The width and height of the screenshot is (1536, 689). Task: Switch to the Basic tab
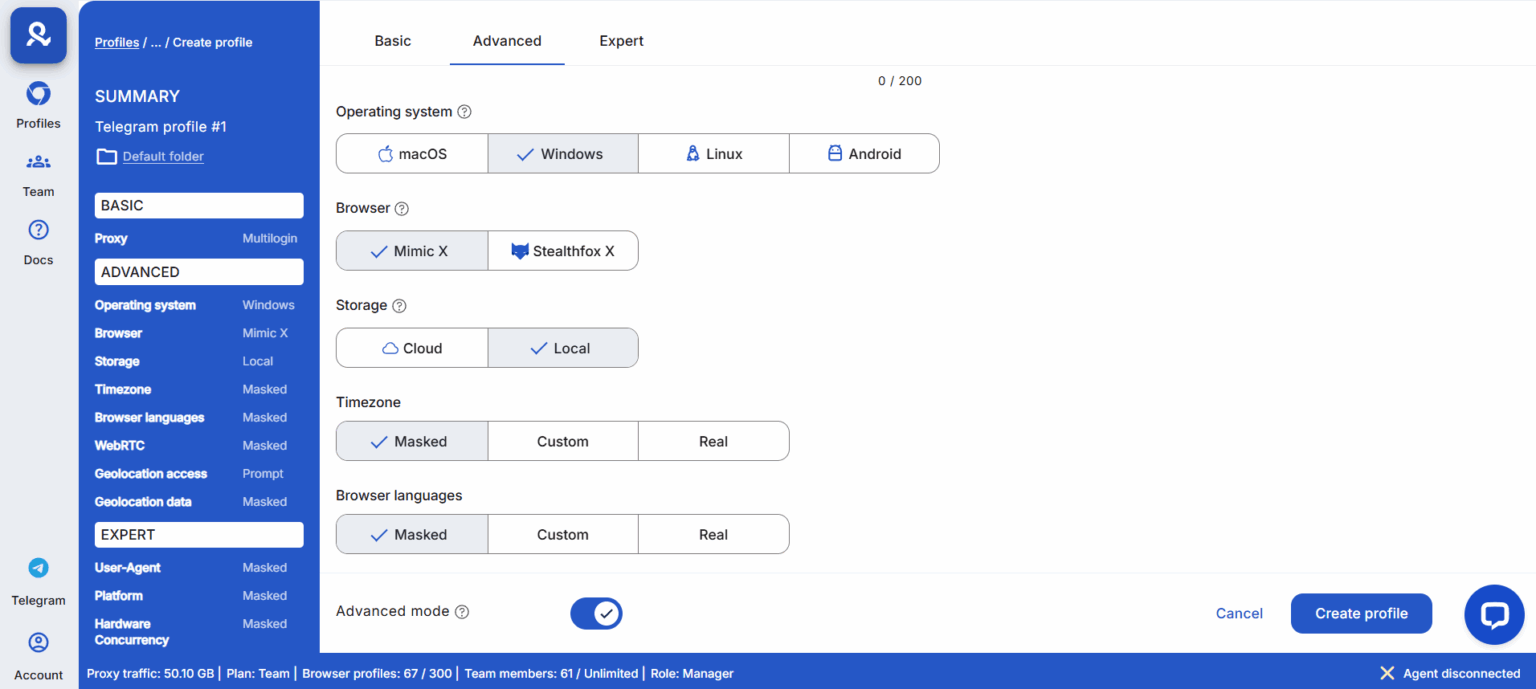(x=393, y=41)
